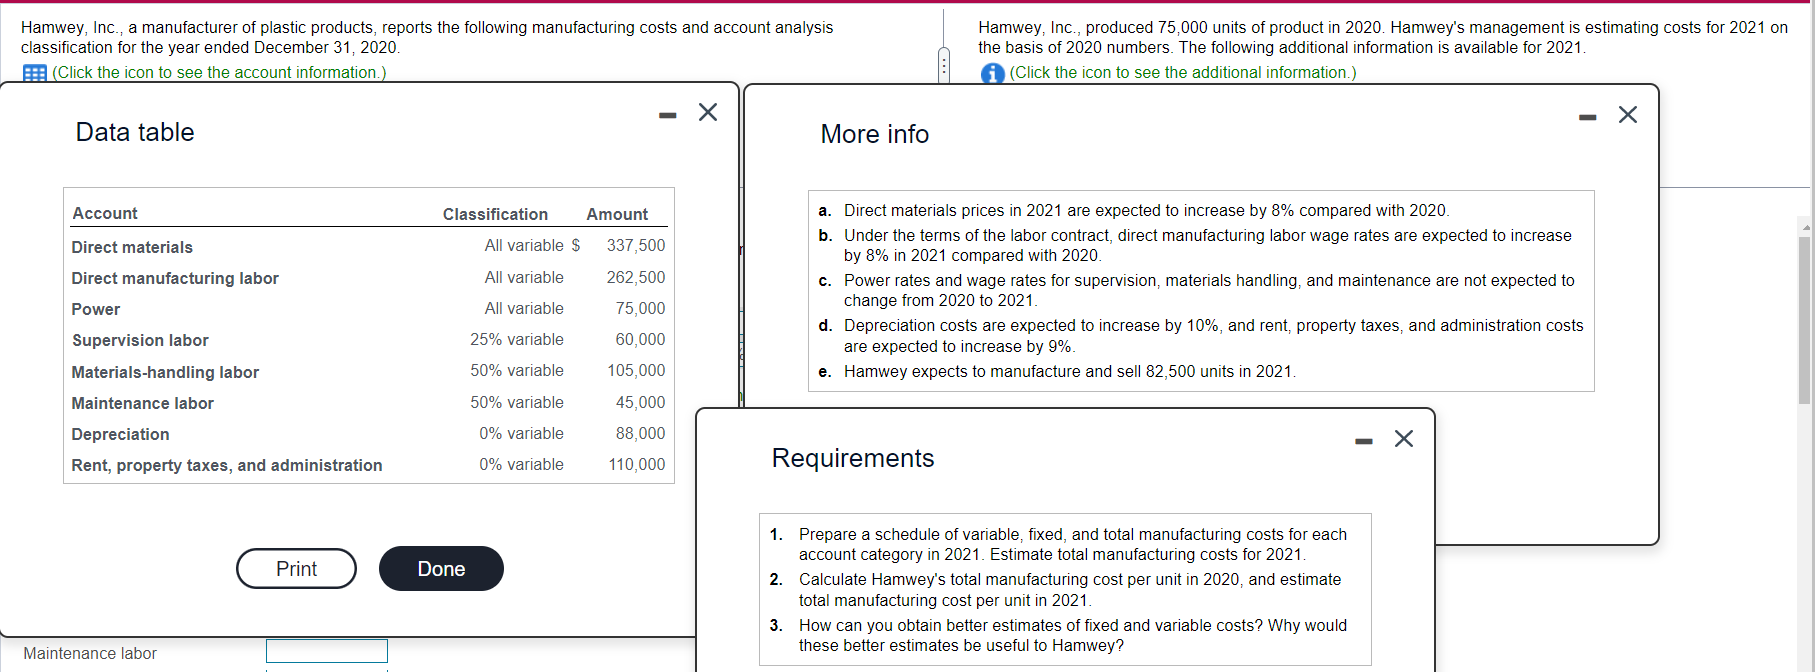Click the 25% variable classification cell
Screen dimensions: 1815x672
click(x=517, y=339)
